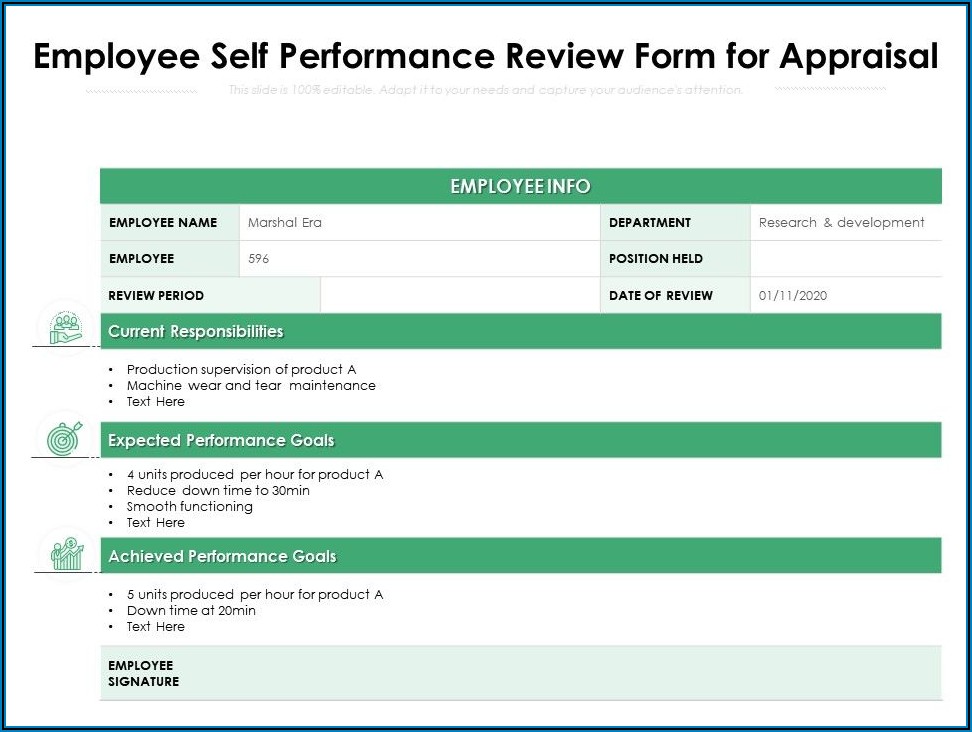972x732 pixels.
Task: Select the empty Position Held field
Action: pyautogui.click(x=845, y=258)
